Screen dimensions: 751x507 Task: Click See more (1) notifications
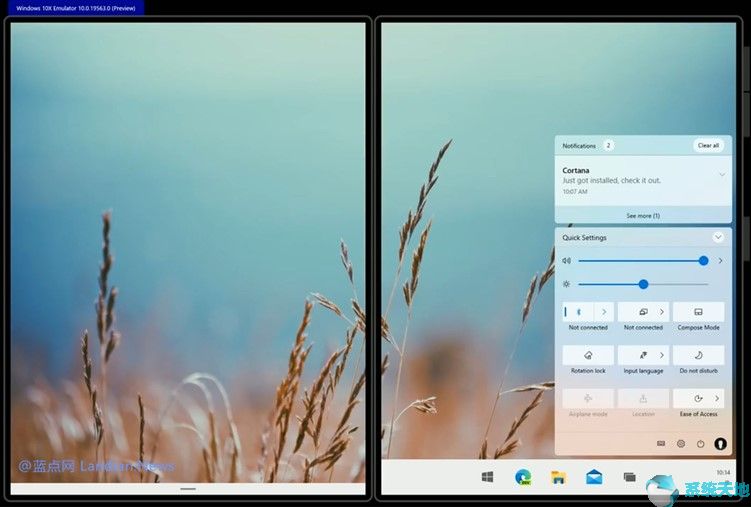click(643, 216)
